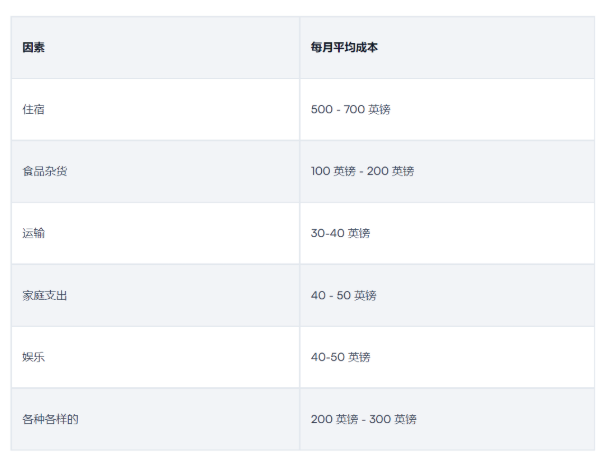Click the 40 - 50 英镑 cost for 家庭支出
Image resolution: width=605 pixels, height=457 pixels.
[343, 295]
